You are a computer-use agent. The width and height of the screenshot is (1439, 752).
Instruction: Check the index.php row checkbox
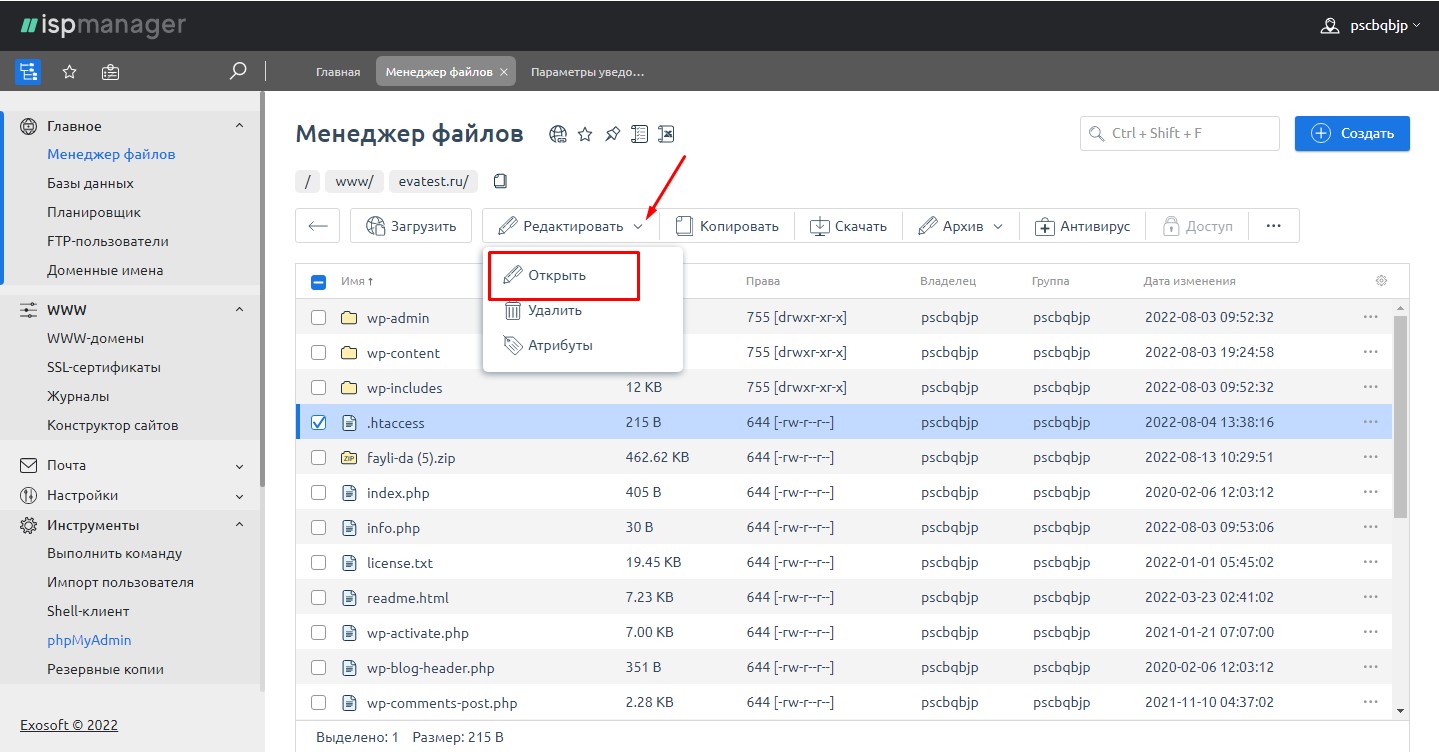pyautogui.click(x=318, y=492)
